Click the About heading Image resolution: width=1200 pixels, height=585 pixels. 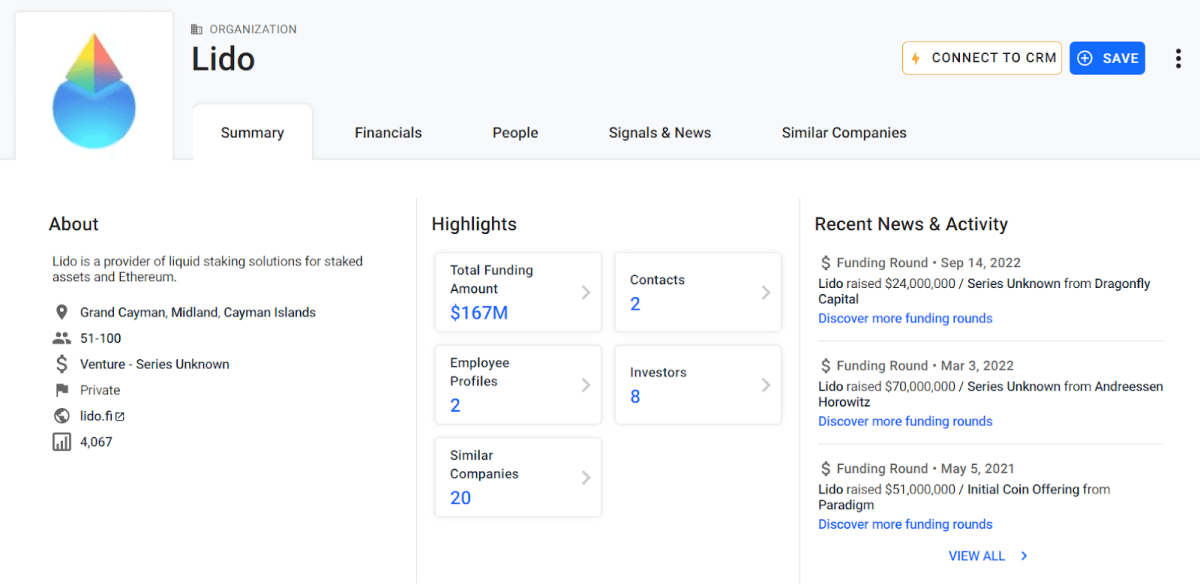74,224
